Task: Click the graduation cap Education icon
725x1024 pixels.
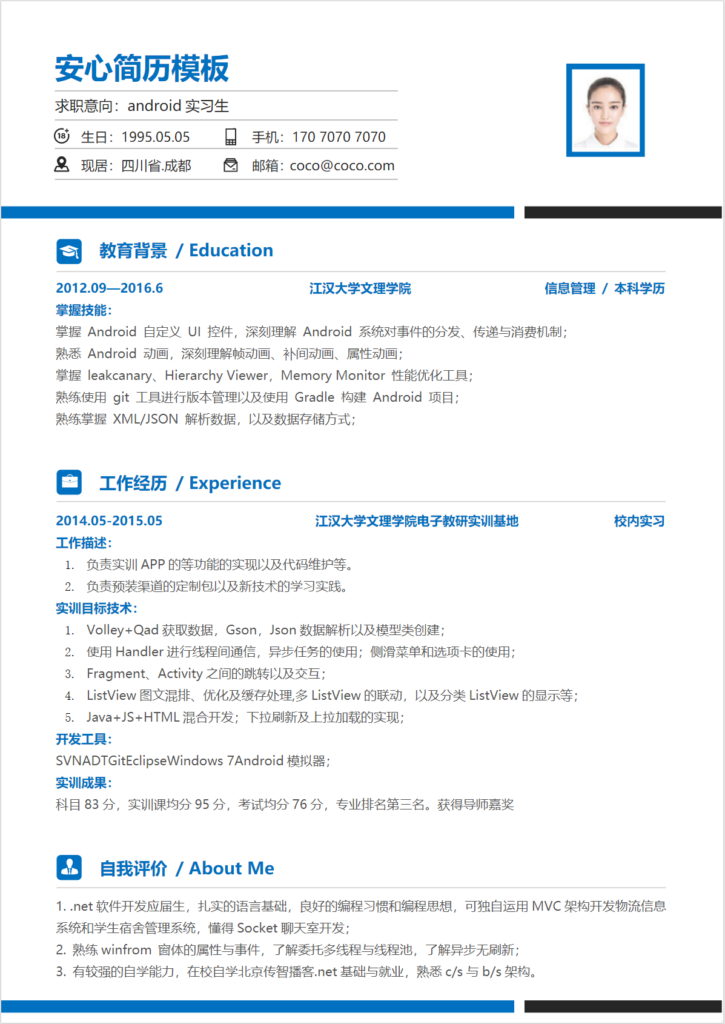Action: 69,250
